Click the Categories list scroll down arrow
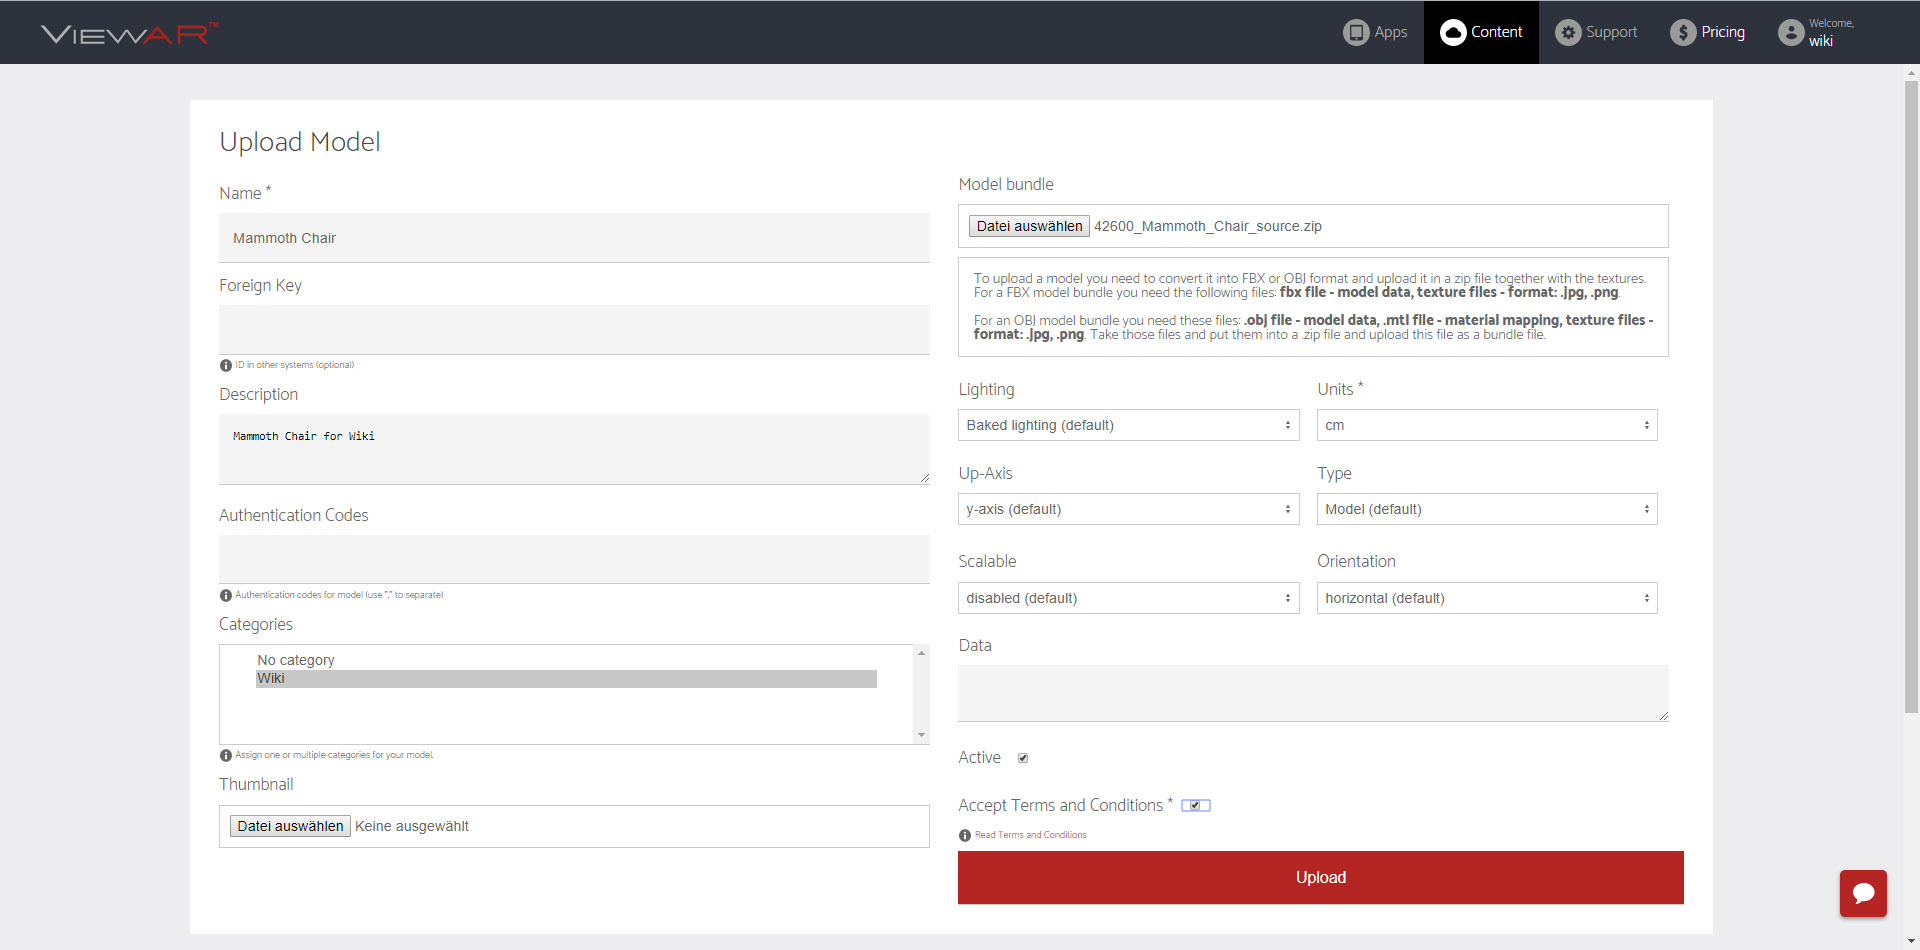Screen dimensions: 1920x950 point(921,735)
